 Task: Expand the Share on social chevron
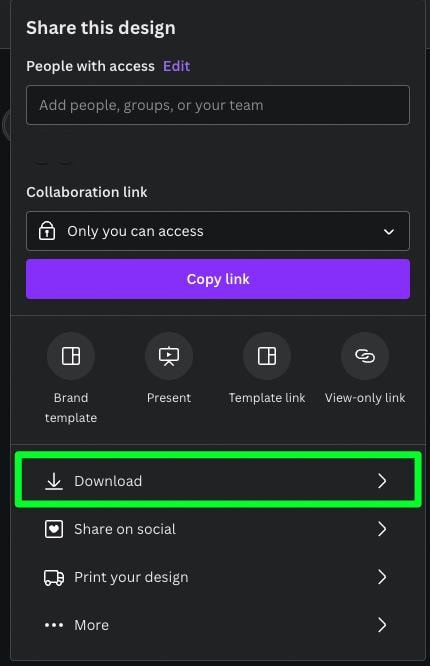point(382,529)
